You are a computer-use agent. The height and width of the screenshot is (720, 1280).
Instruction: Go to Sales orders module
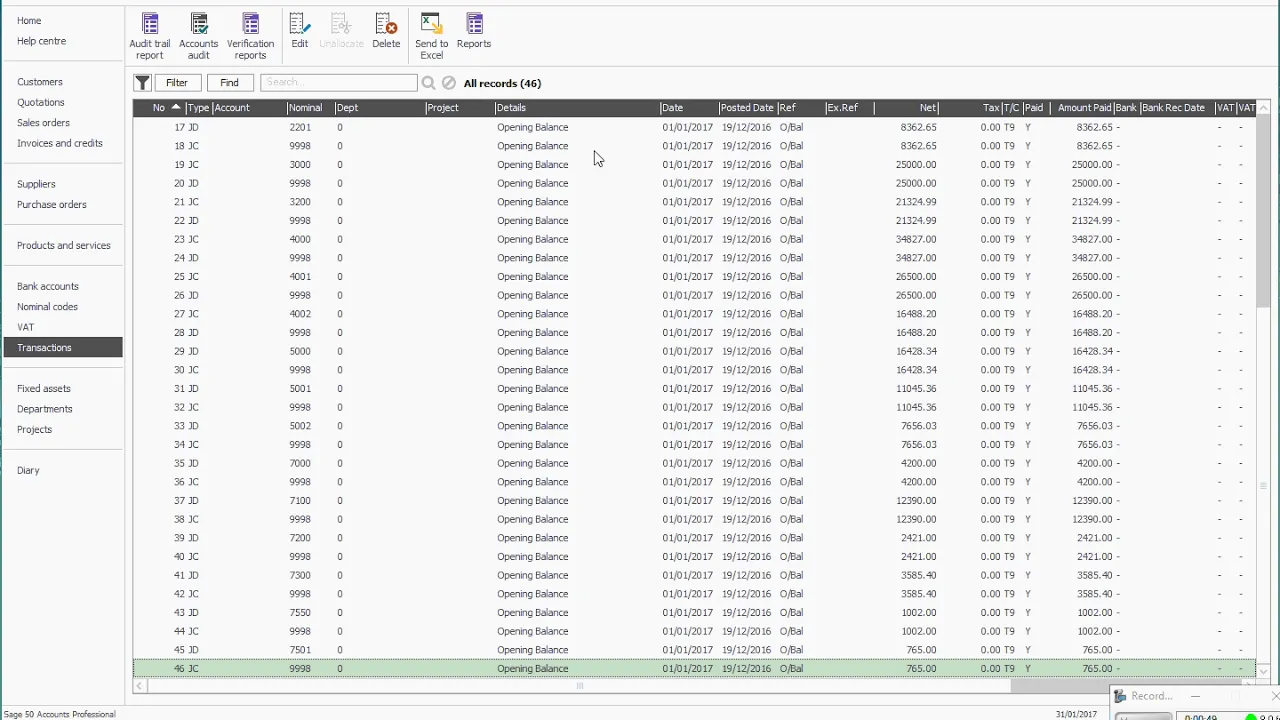43,123
